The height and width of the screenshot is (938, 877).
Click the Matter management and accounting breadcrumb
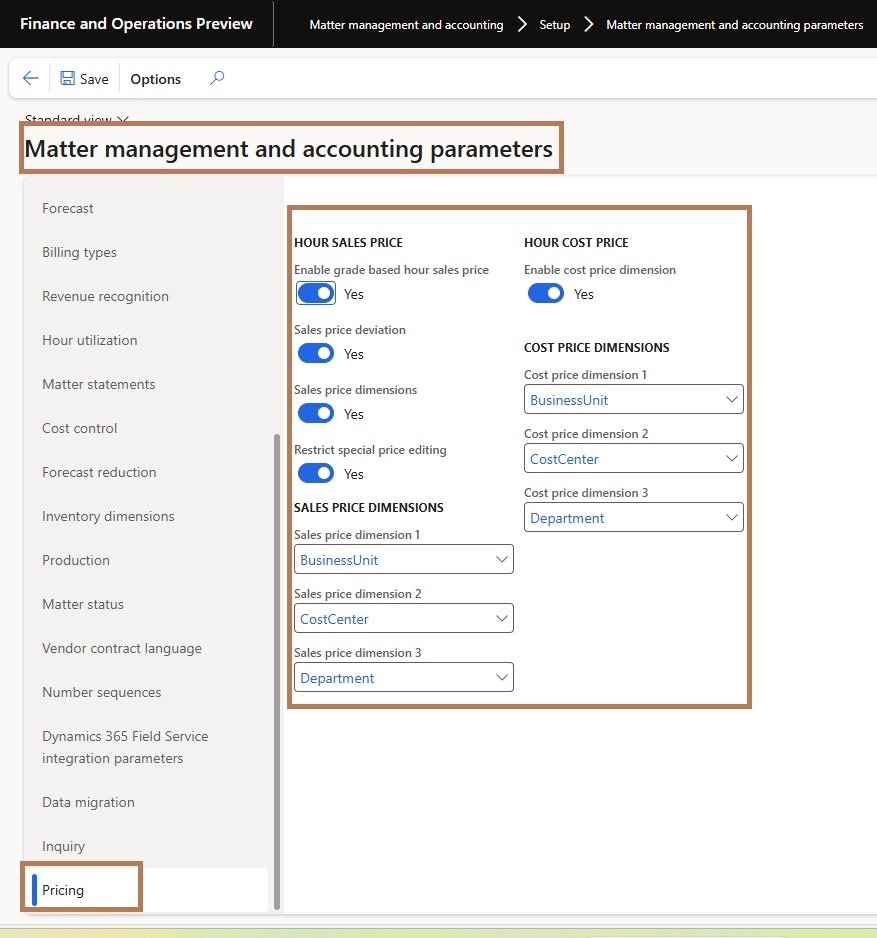pyautogui.click(x=406, y=25)
